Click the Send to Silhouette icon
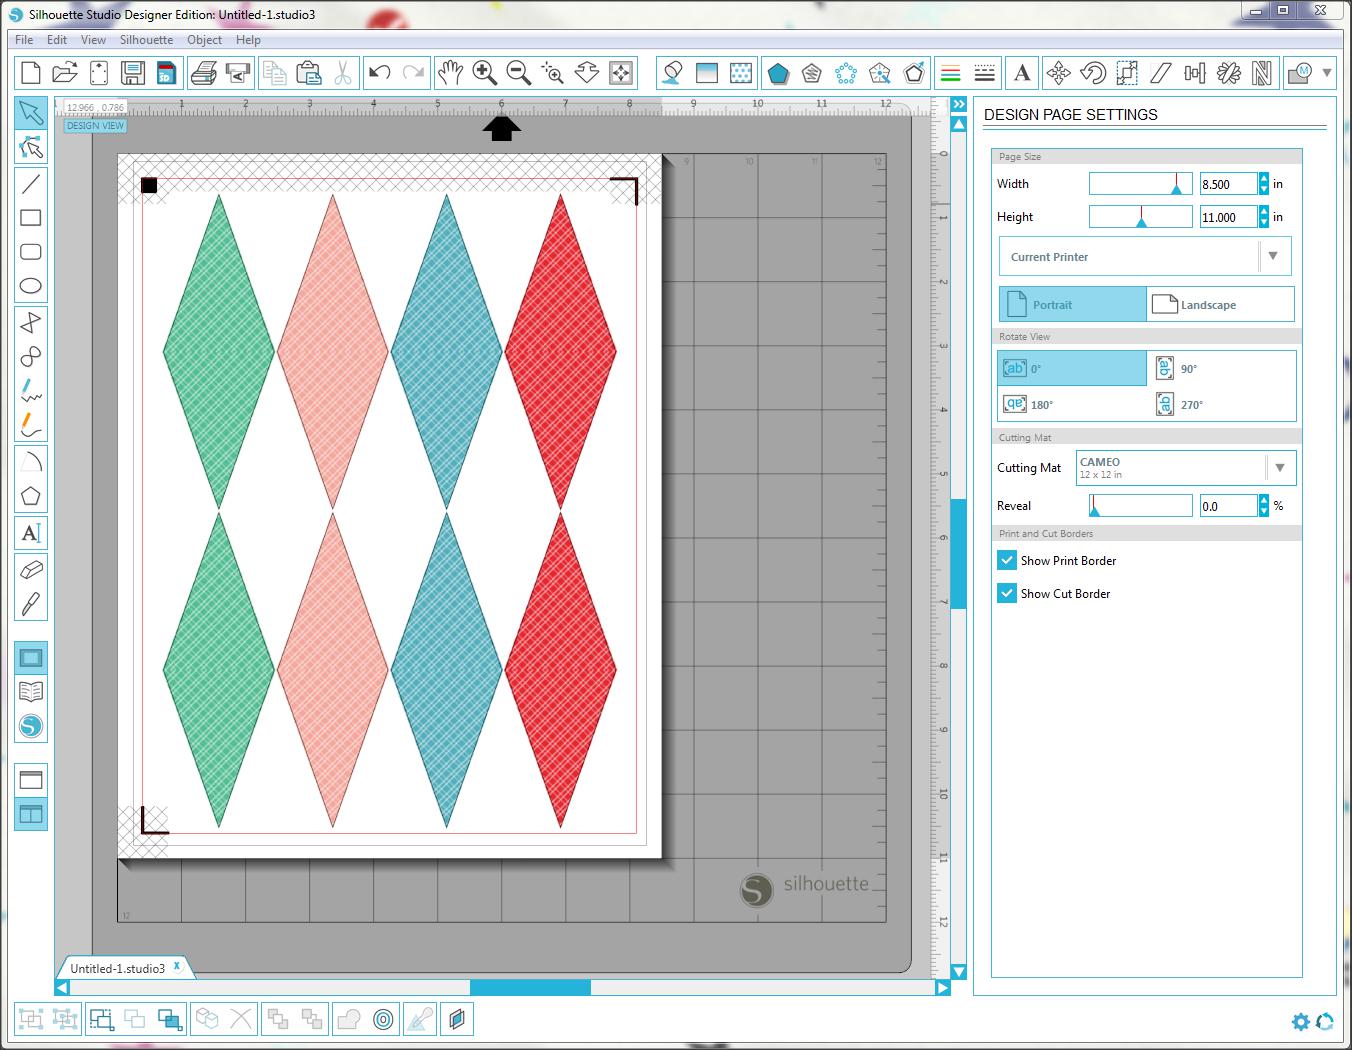The image size is (1352, 1050). click(238, 72)
